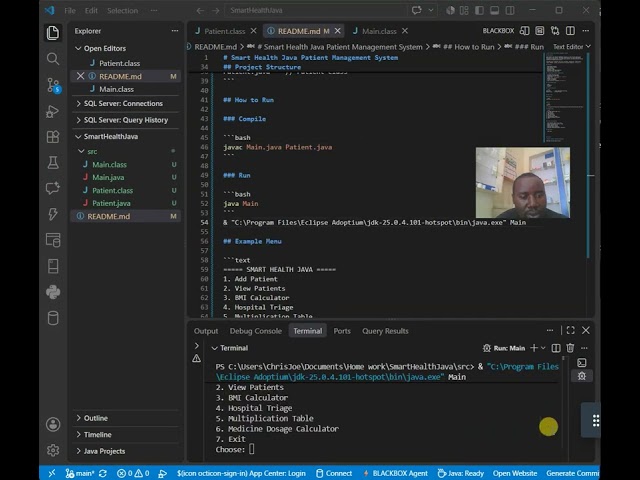Click errors and warnings count in status bar
Viewport: 640px width, 480px height.
point(133,473)
